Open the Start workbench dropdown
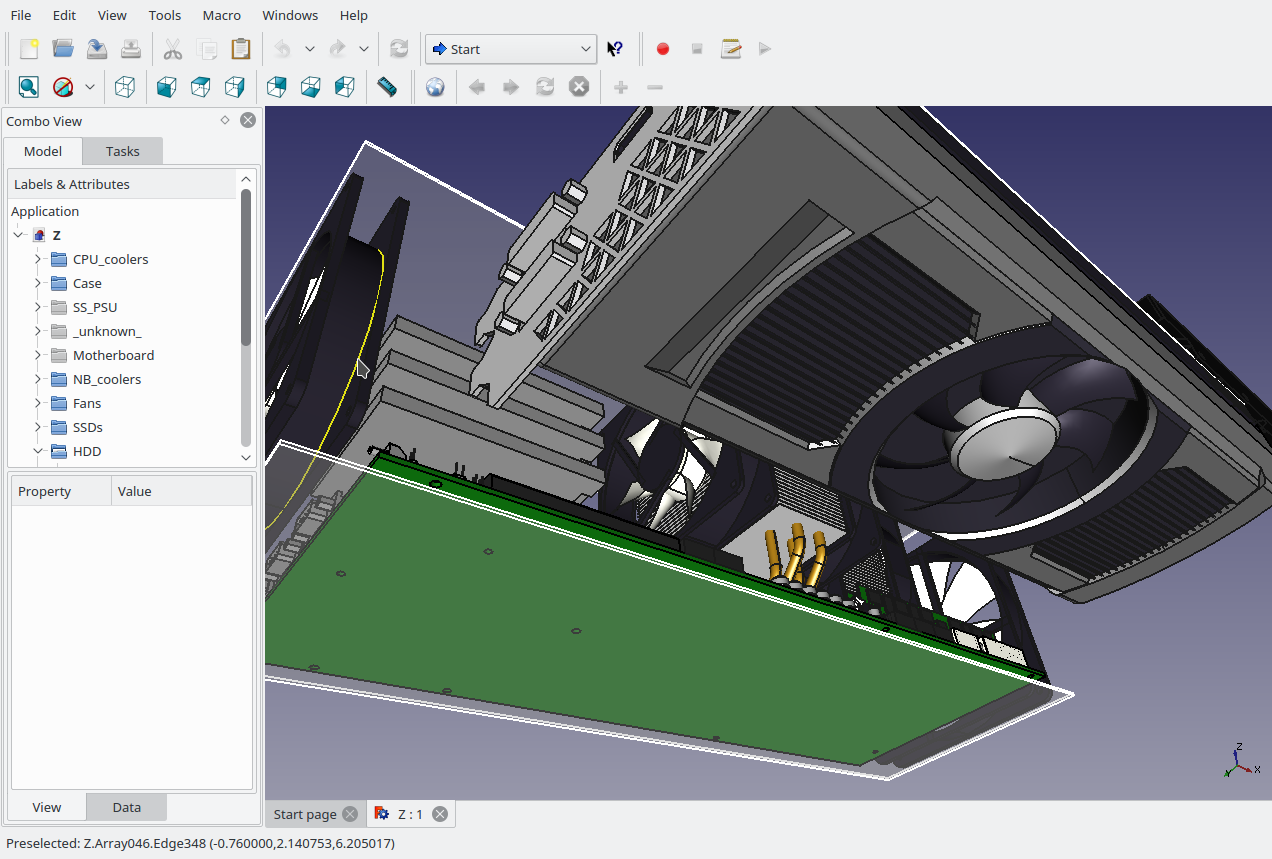 pyautogui.click(x=510, y=49)
